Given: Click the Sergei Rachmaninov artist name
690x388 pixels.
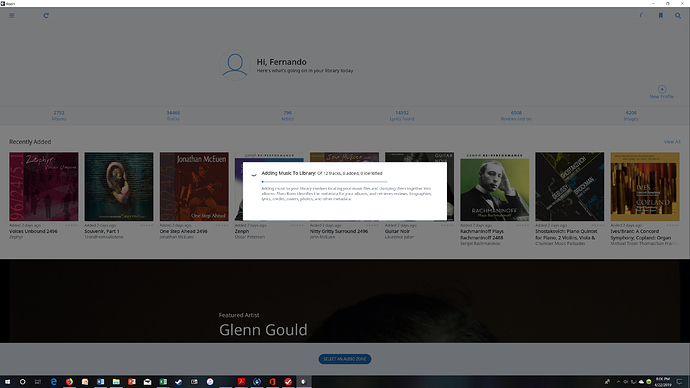Looking at the screenshot, I should pos(480,243).
